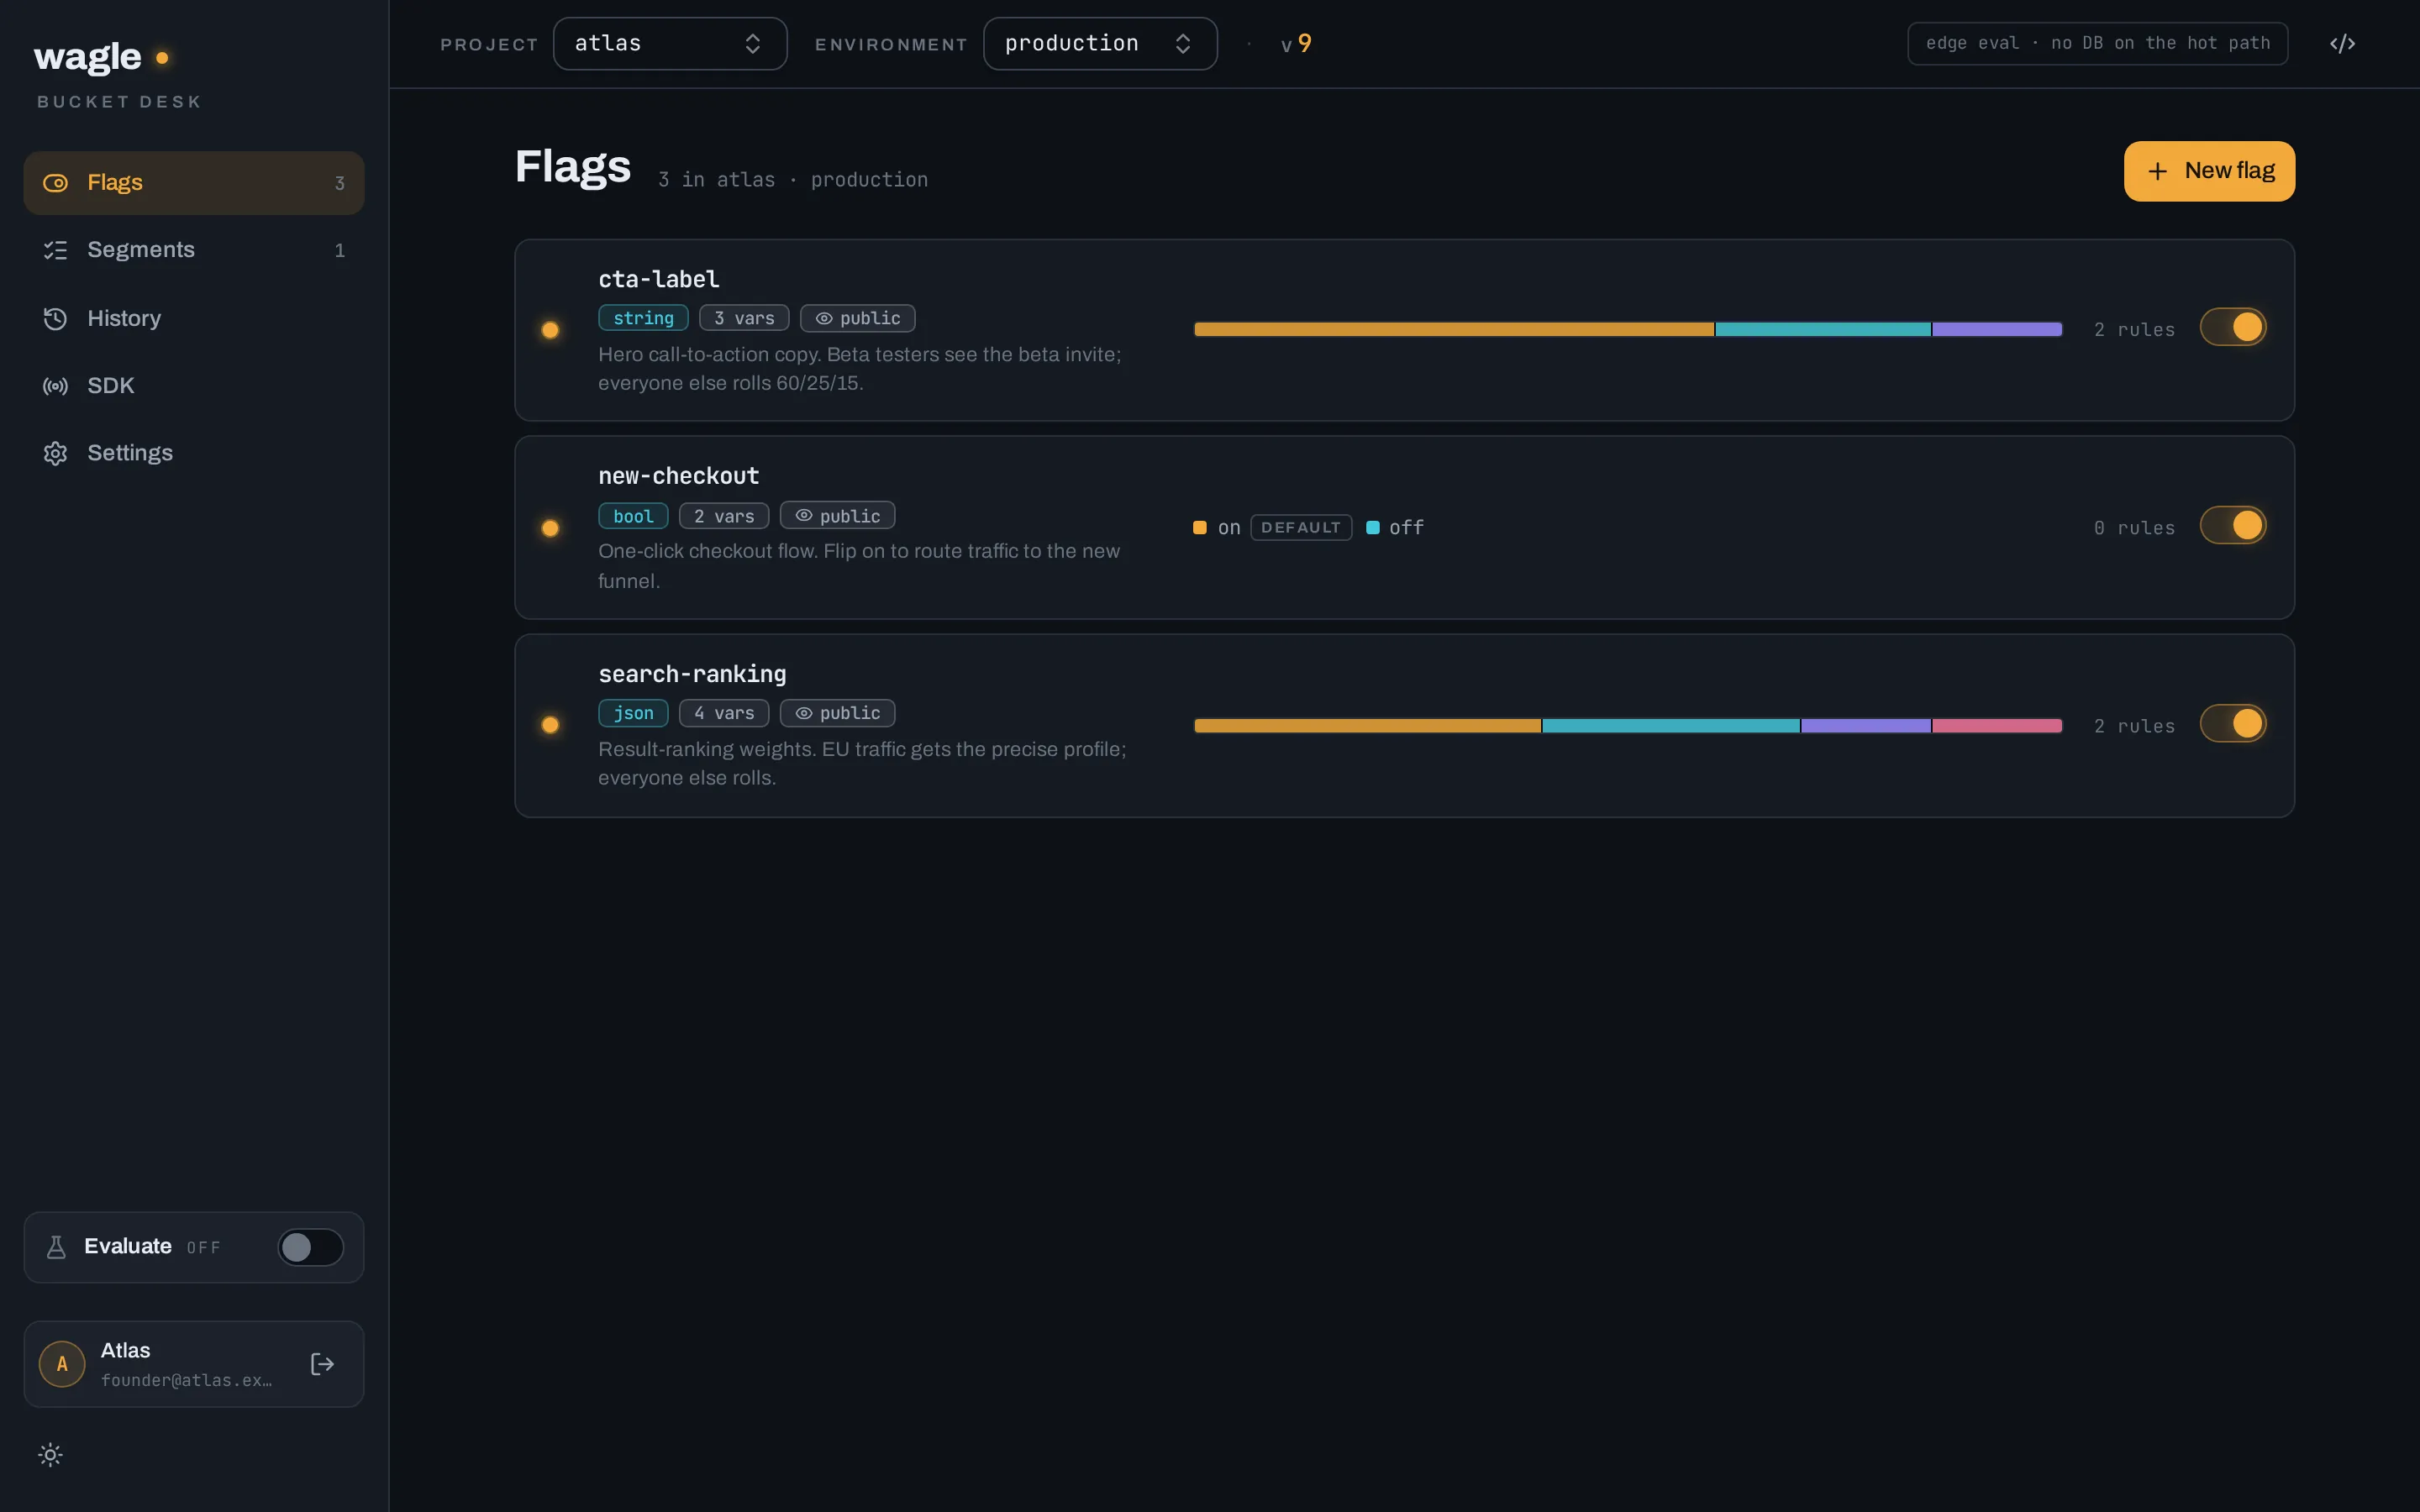
Task: Click the wagle logo
Action: tap(101, 57)
